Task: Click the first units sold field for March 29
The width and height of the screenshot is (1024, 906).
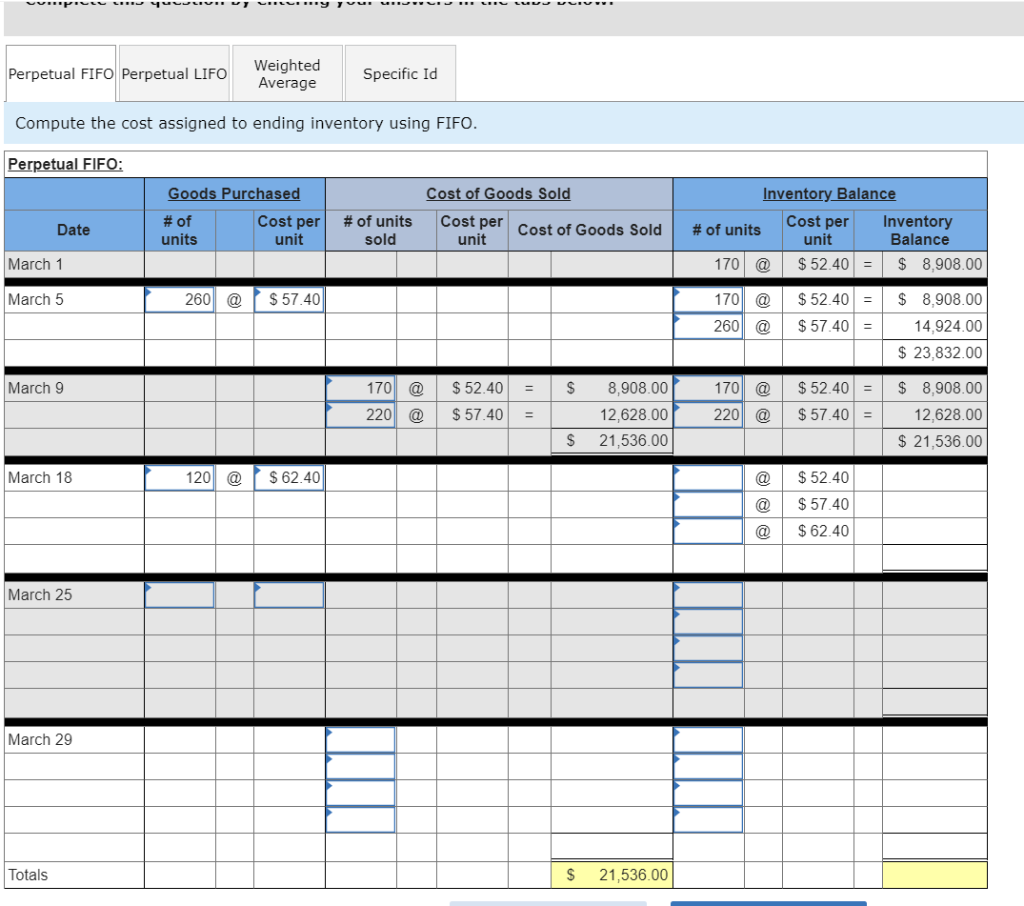Action: 362,739
